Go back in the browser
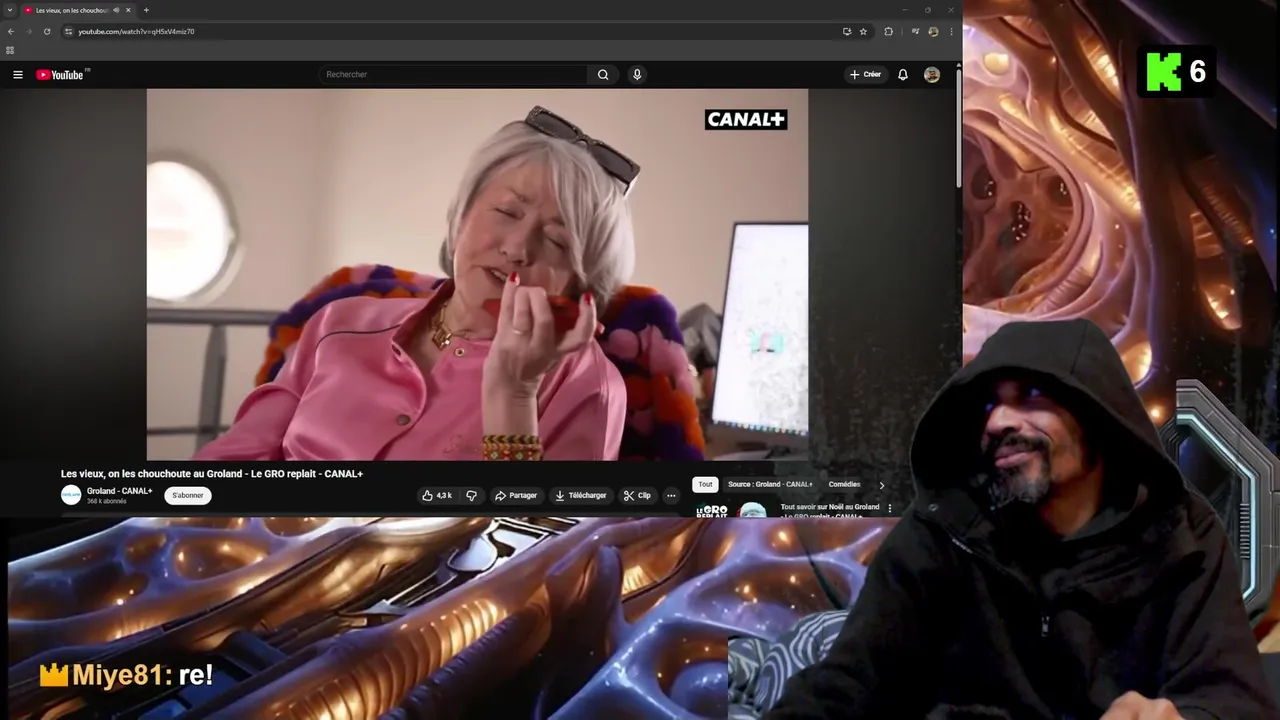The width and height of the screenshot is (1280, 720). (x=10, y=31)
